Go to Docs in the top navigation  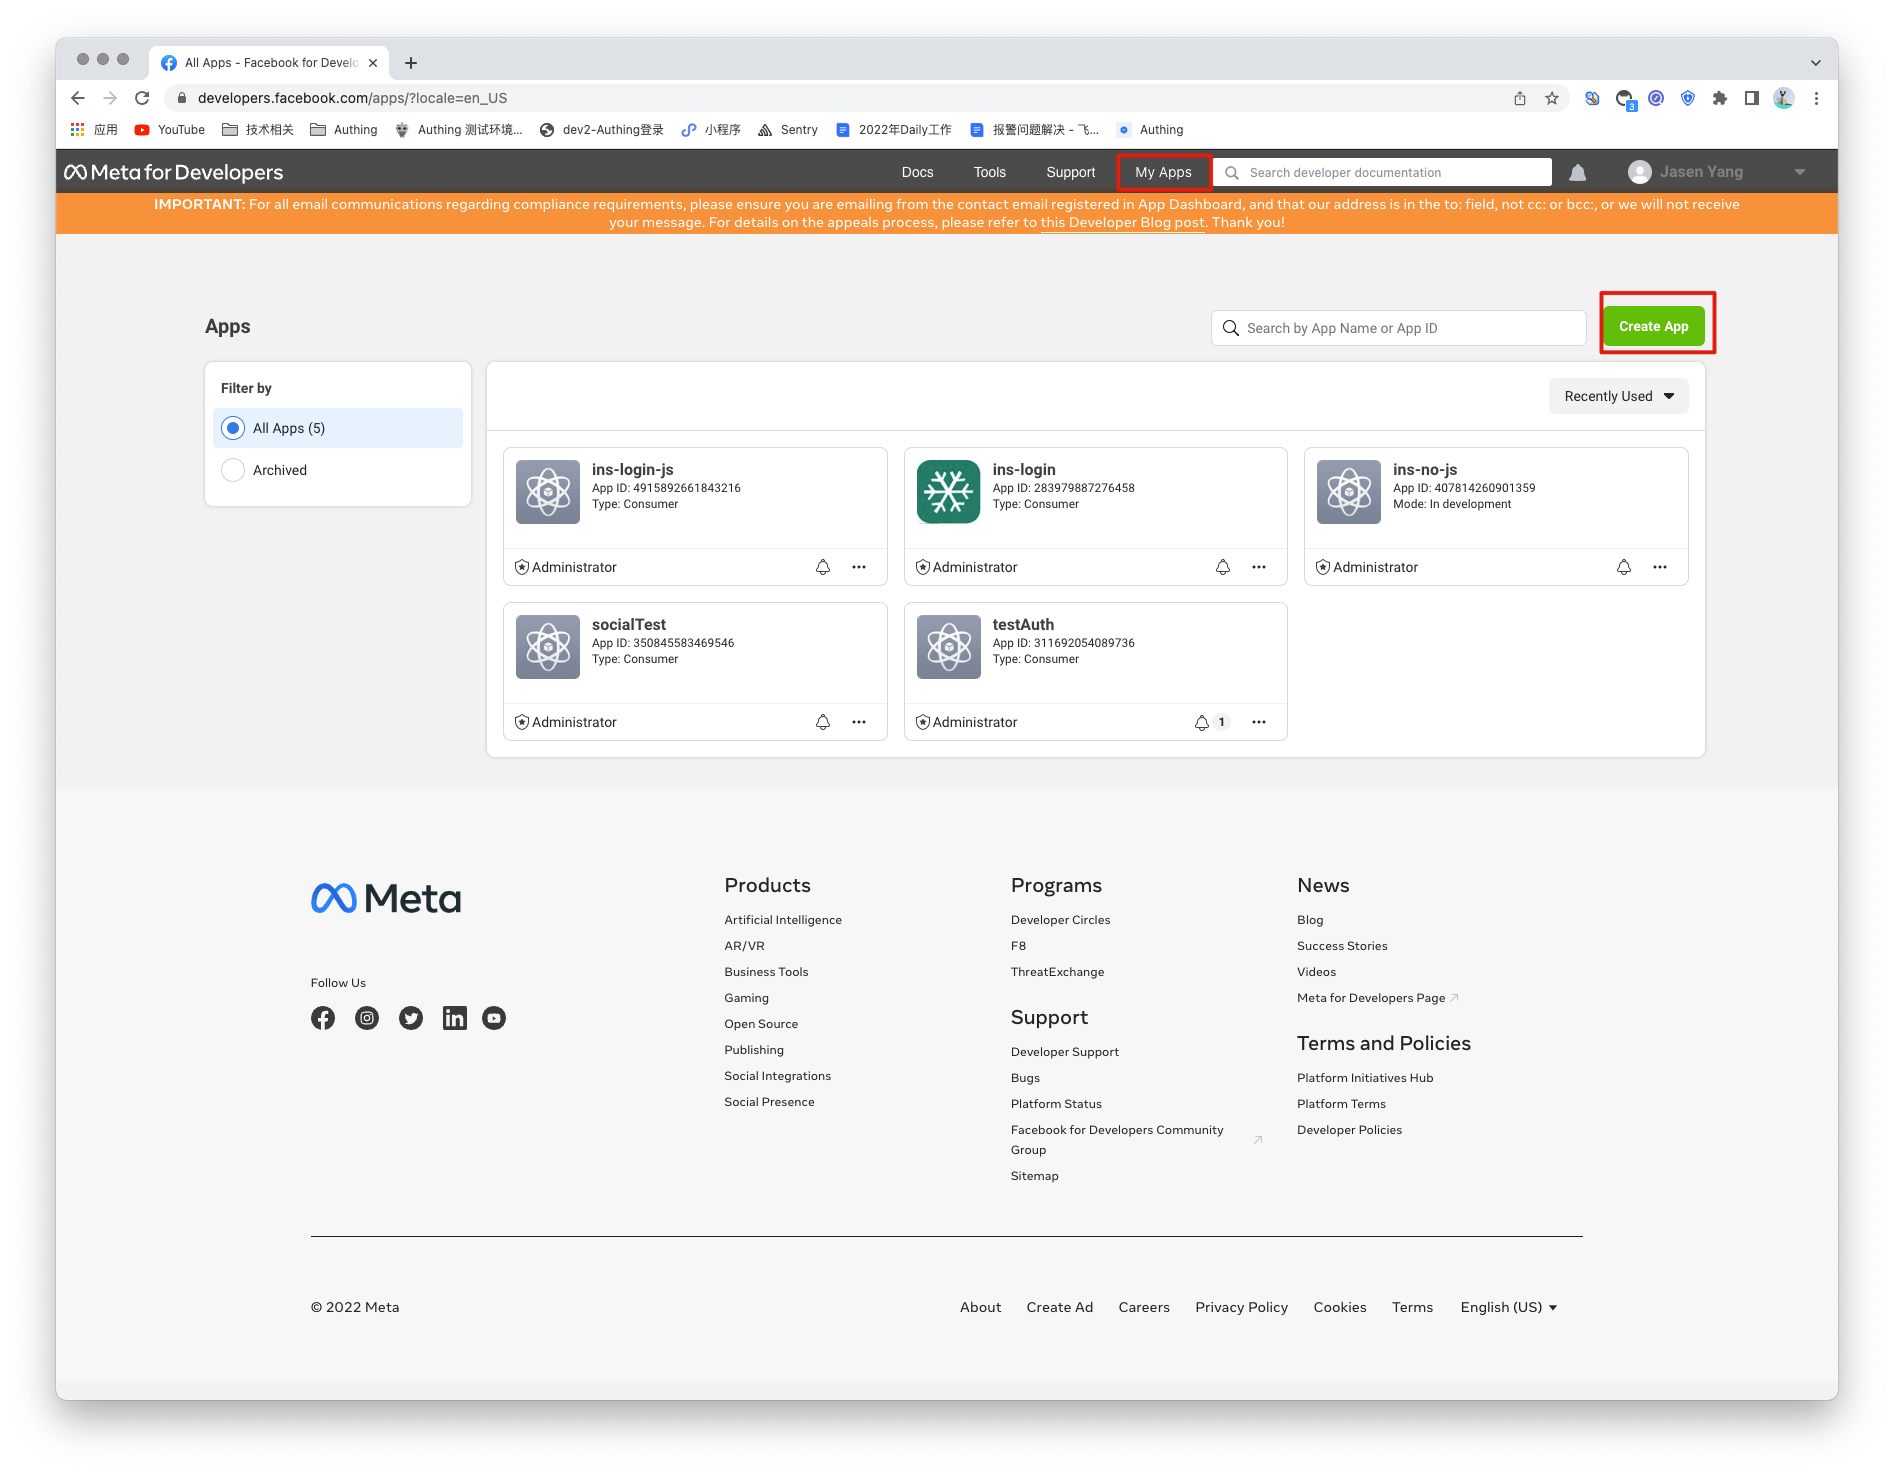point(917,172)
